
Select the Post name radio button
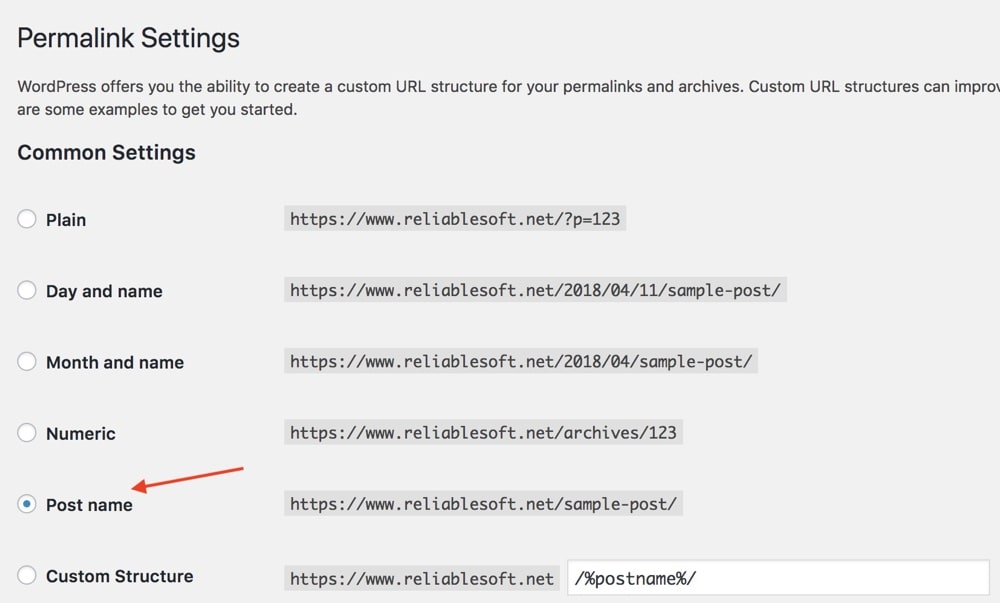point(27,505)
